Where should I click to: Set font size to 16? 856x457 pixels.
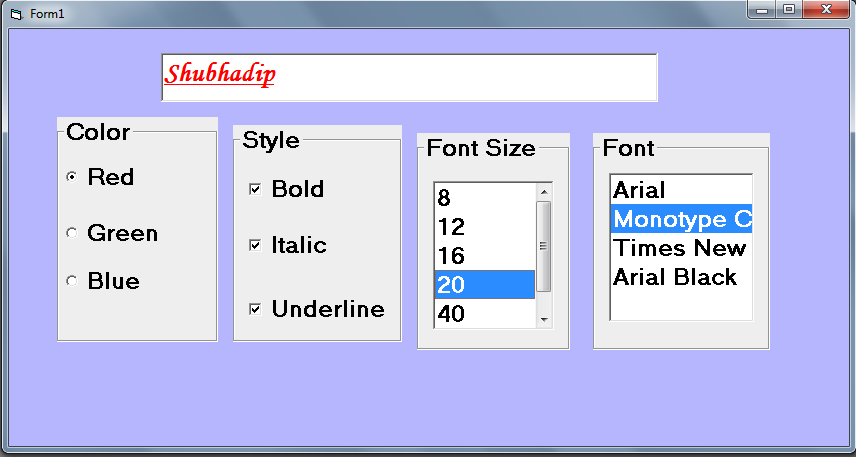click(x=484, y=256)
